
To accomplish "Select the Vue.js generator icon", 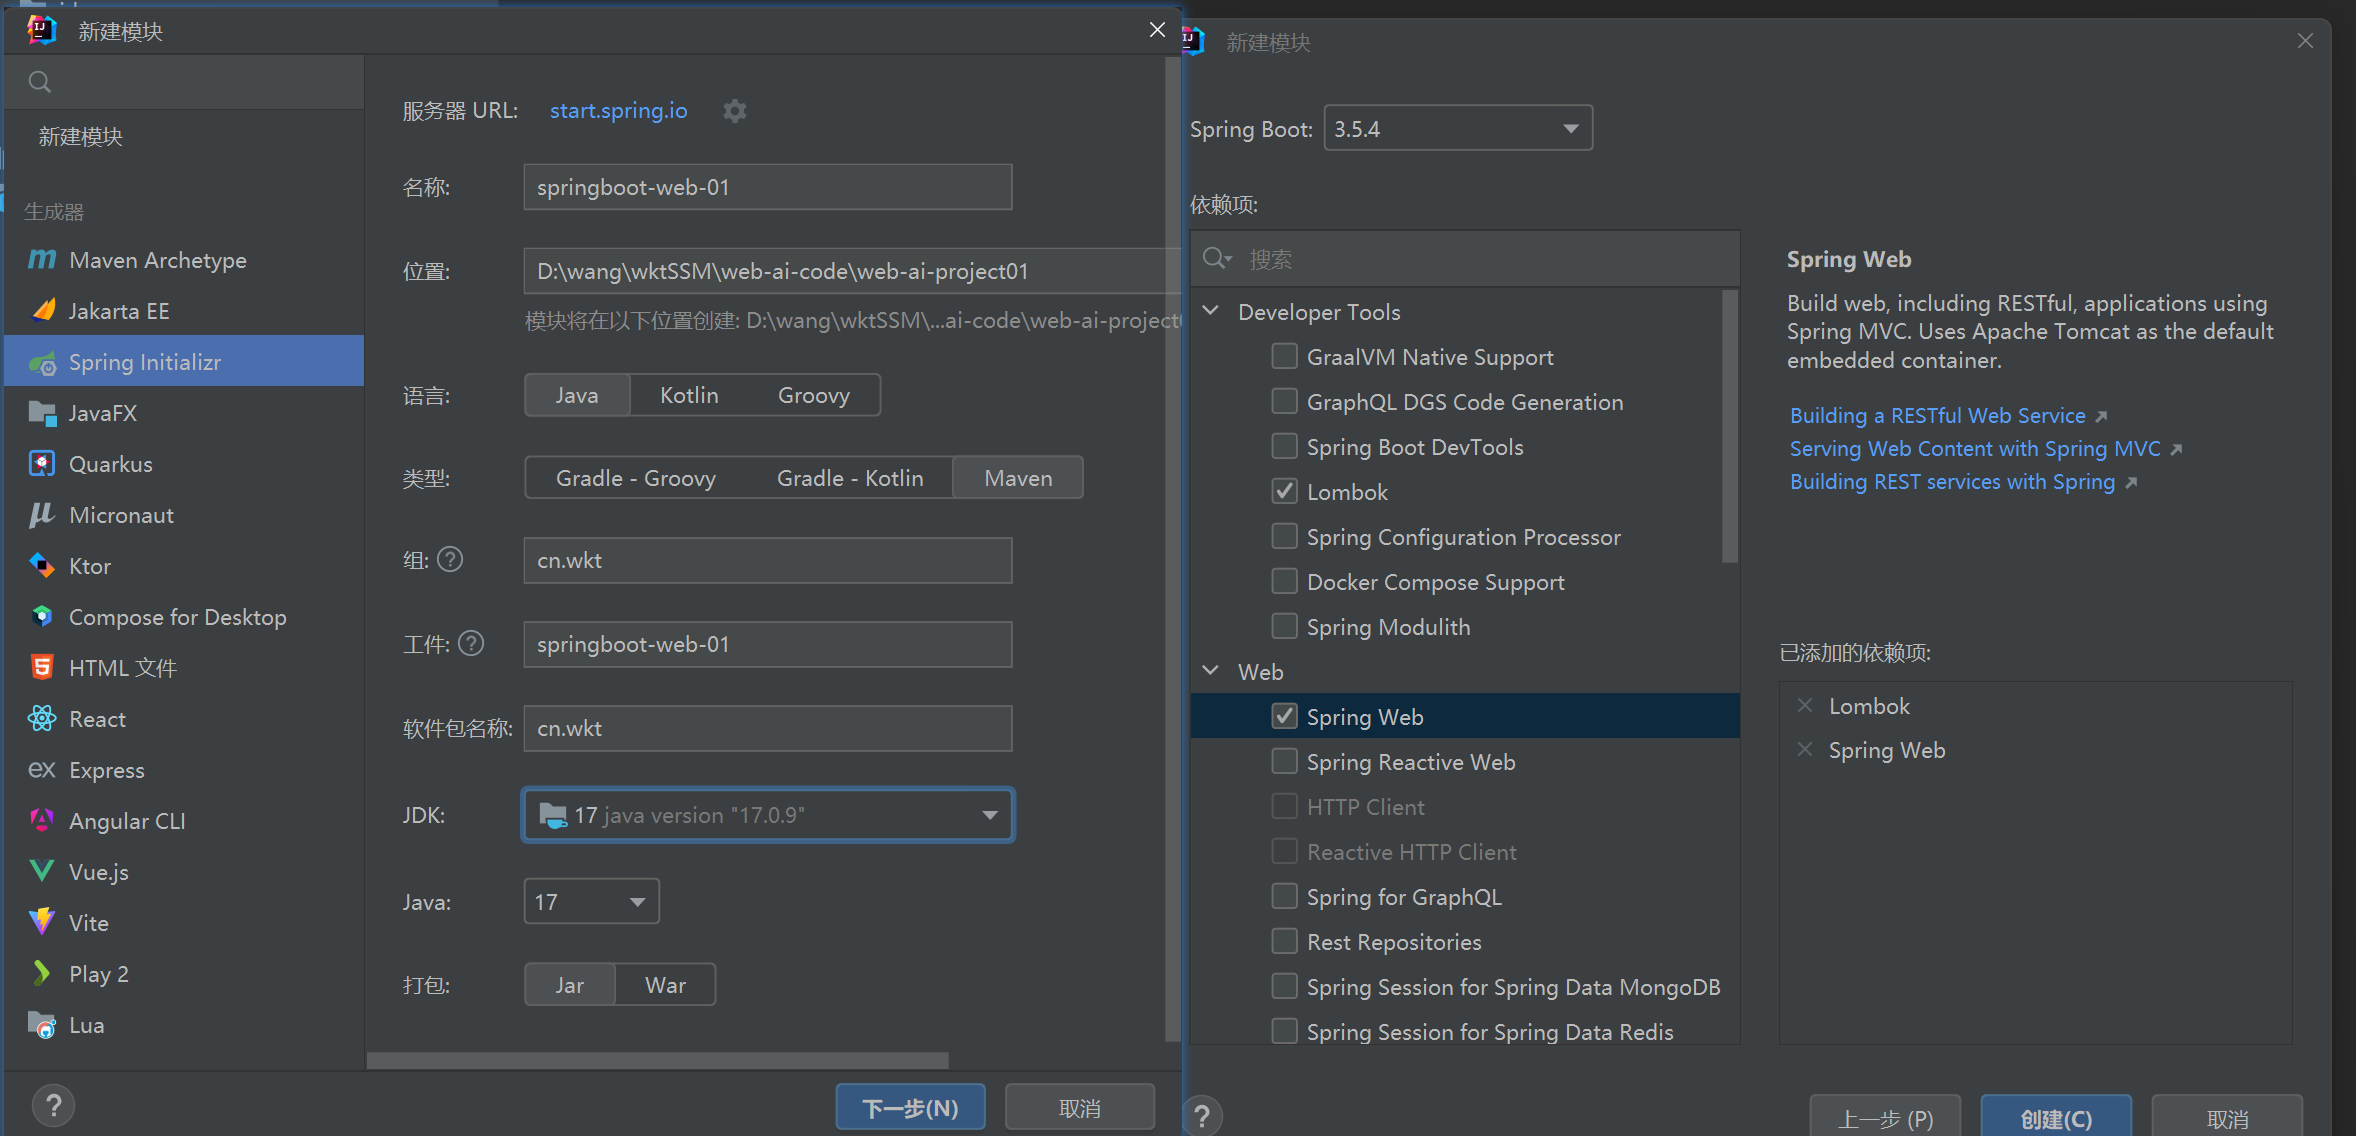I will pos(42,871).
